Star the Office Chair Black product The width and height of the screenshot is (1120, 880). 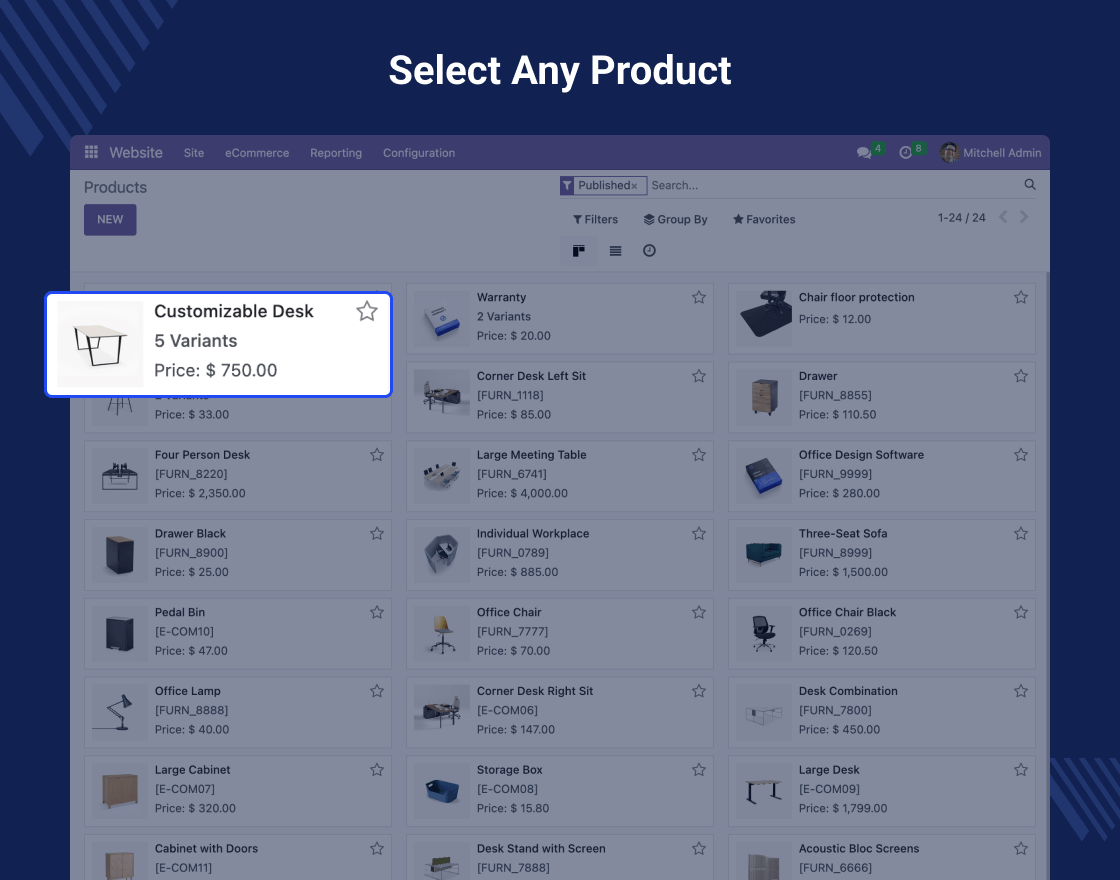tap(1021, 612)
